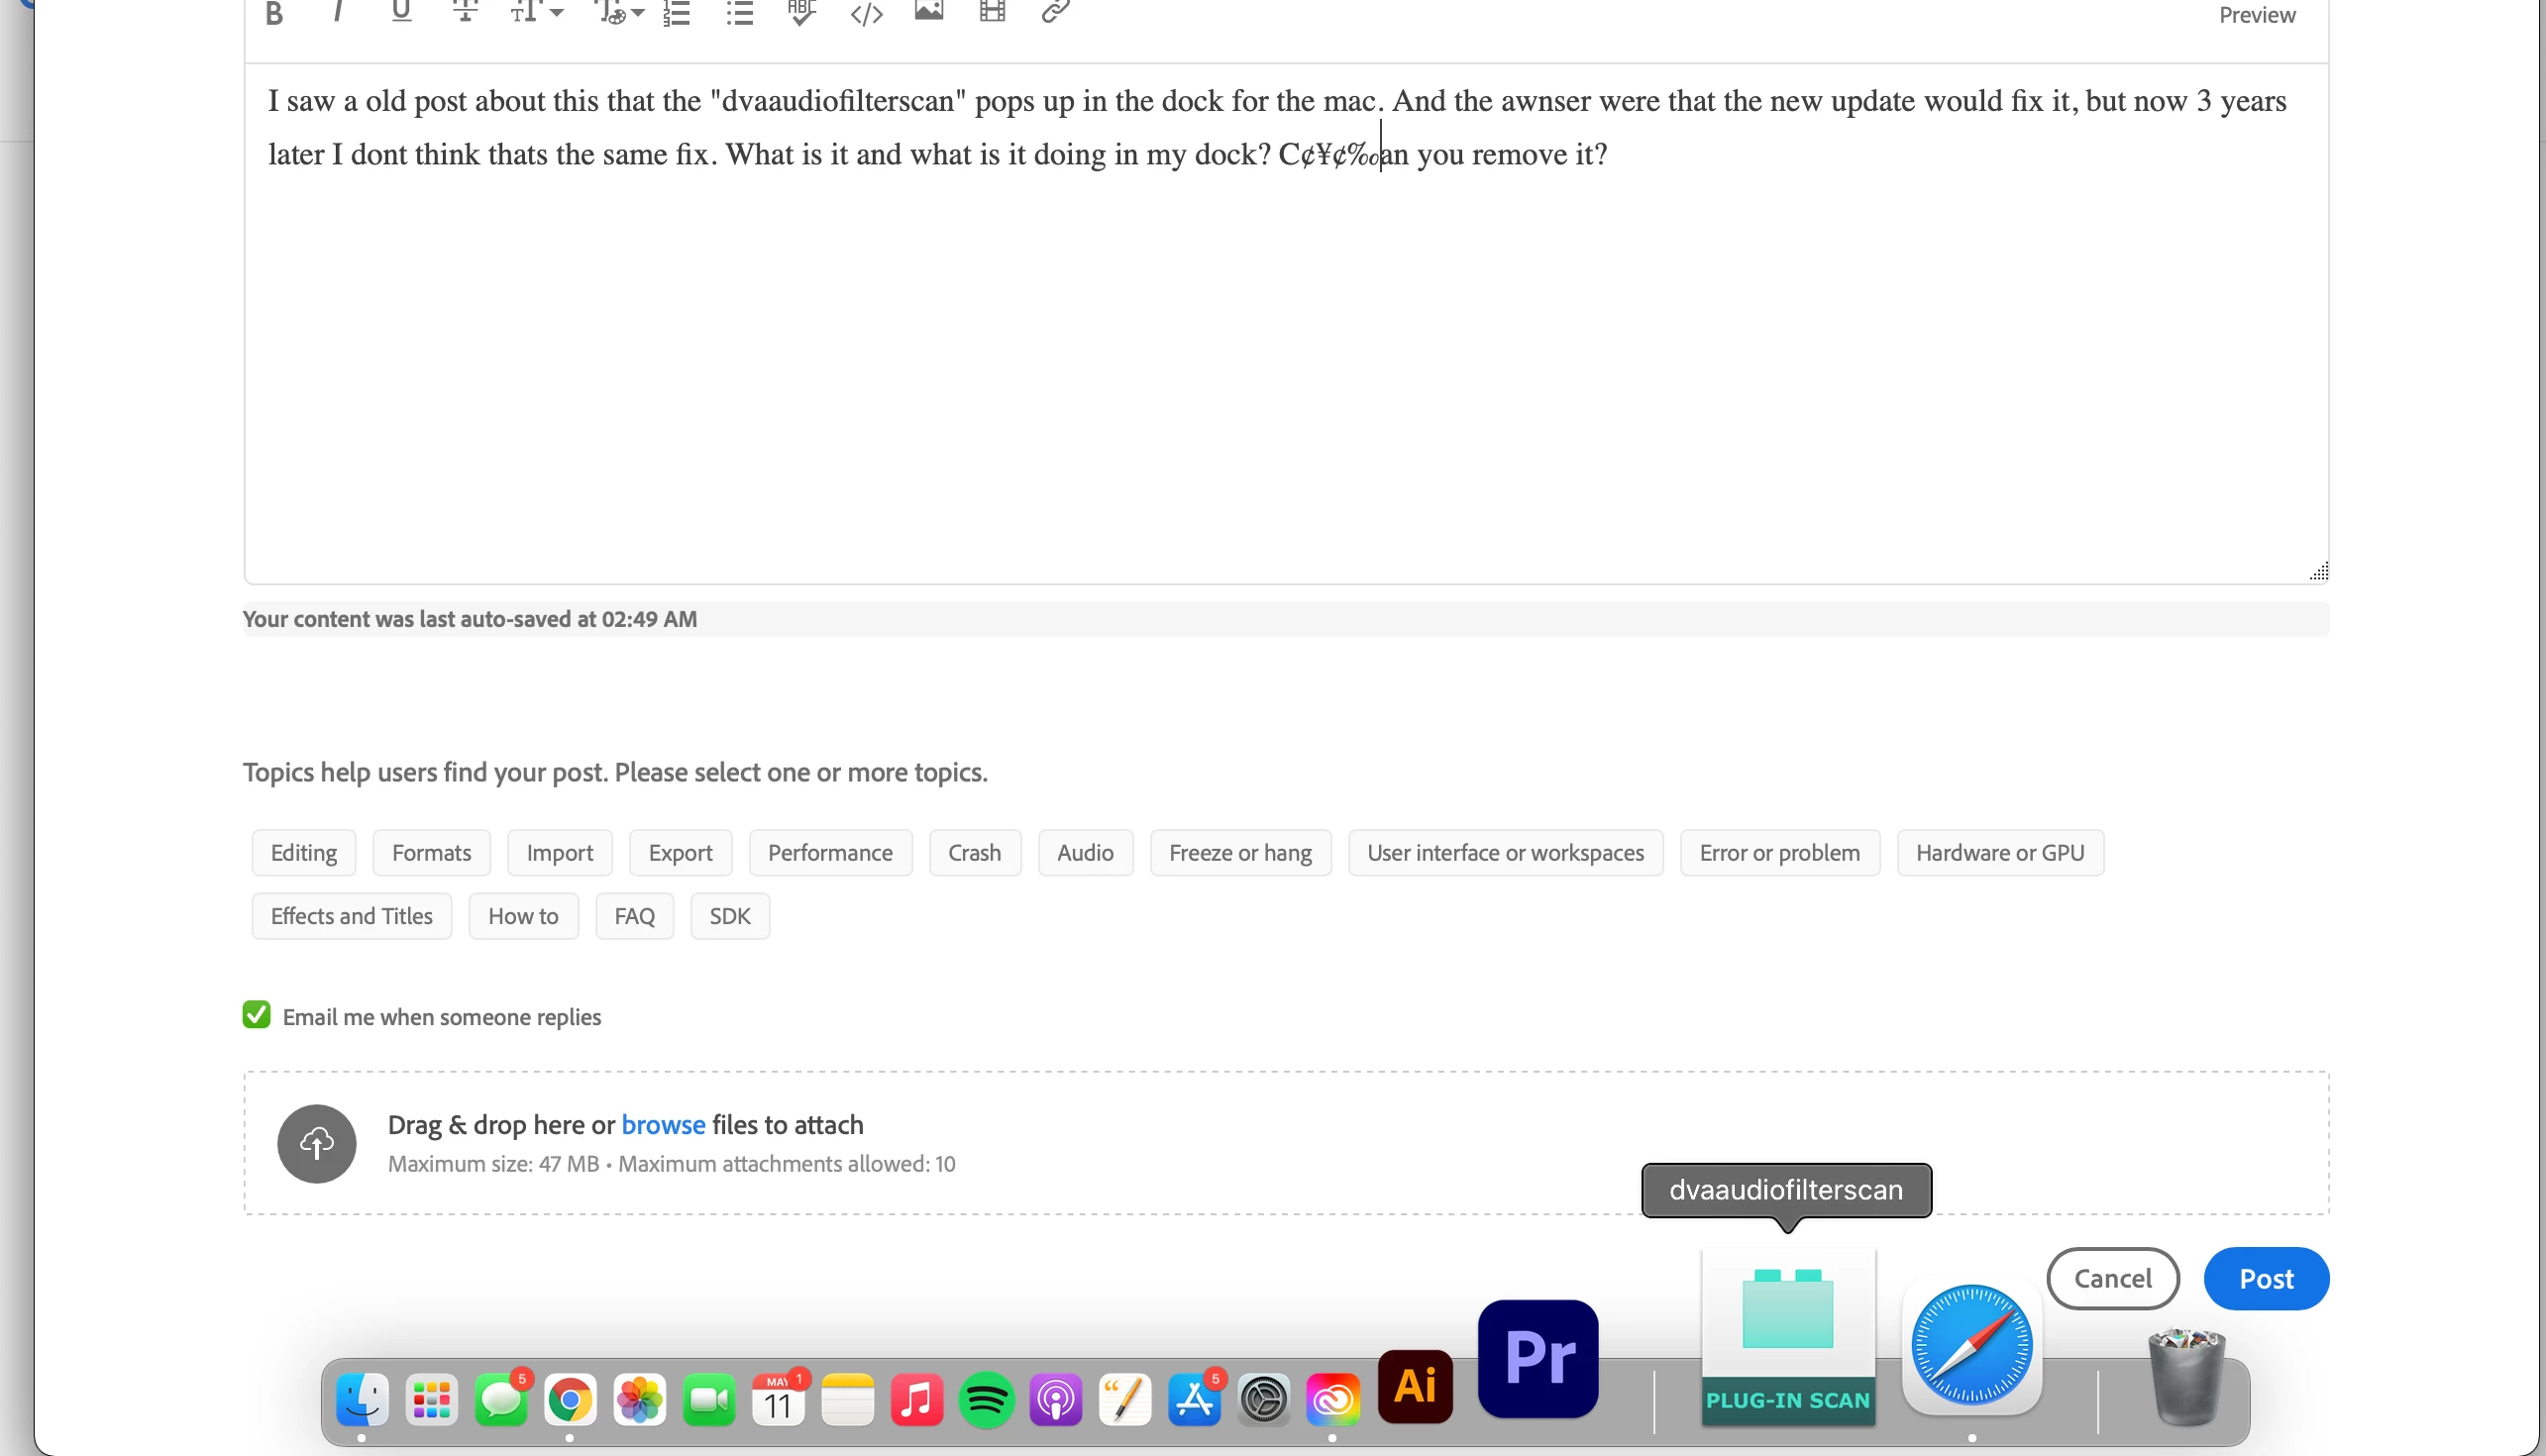The image size is (2546, 1456).
Task: Apply underline formatting
Action: (401, 12)
